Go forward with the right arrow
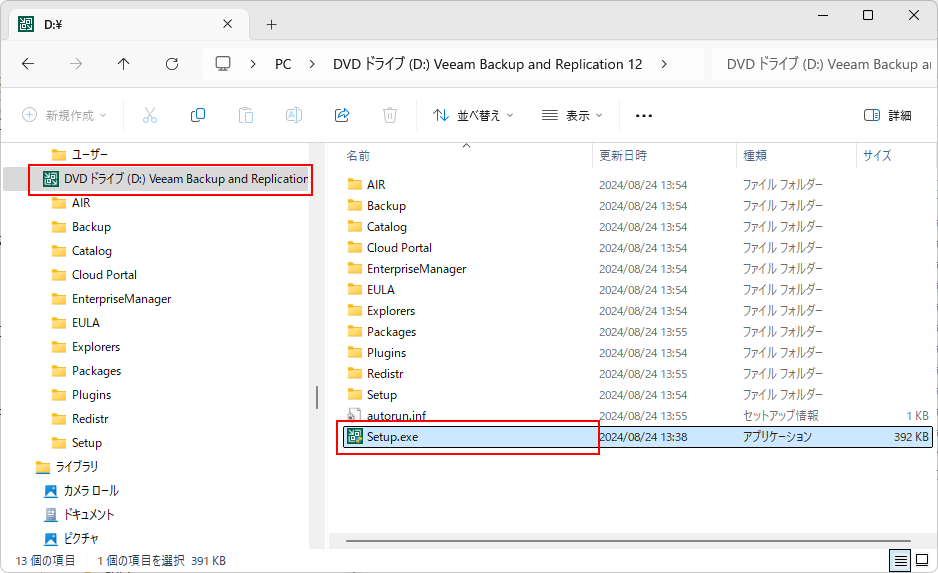938x573 pixels. coord(76,64)
